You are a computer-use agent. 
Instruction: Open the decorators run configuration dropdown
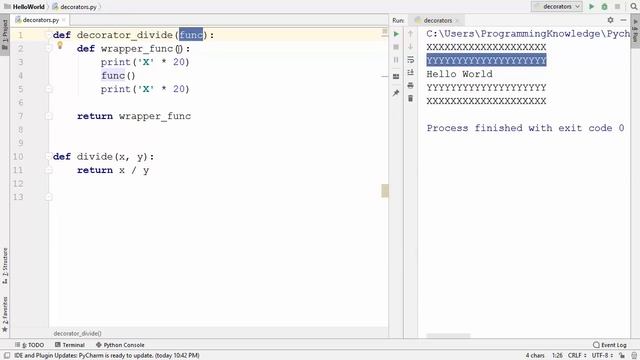[557, 7]
